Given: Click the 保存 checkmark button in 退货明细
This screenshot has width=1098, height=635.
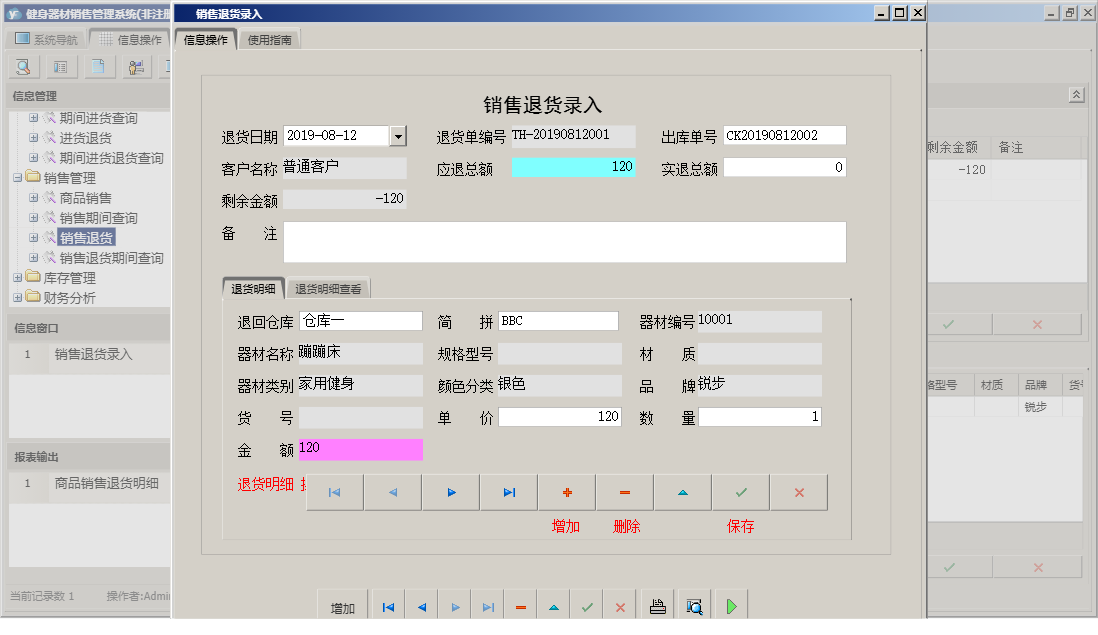Looking at the screenshot, I should (741, 491).
